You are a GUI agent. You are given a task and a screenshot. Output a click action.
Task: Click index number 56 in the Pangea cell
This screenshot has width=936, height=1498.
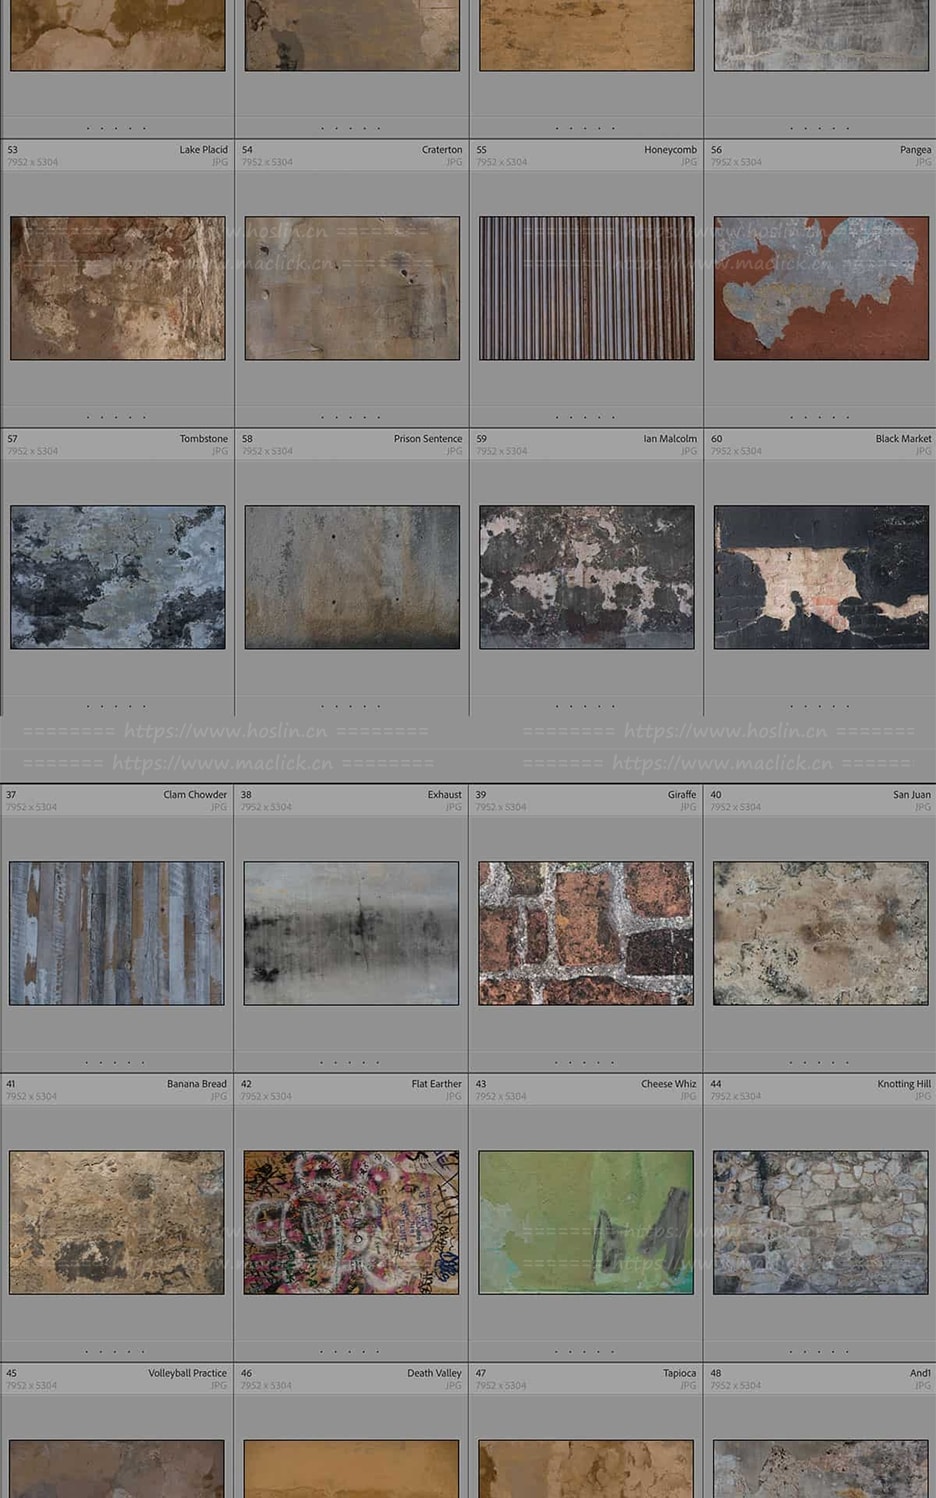tap(716, 150)
